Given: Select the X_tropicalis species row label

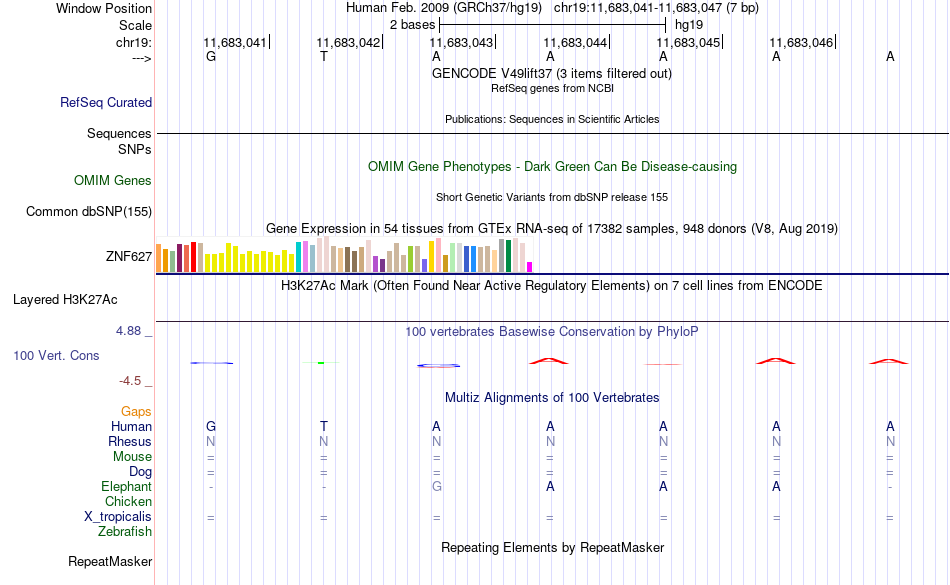Looking at the screenshot, I should tap(118, 517).
